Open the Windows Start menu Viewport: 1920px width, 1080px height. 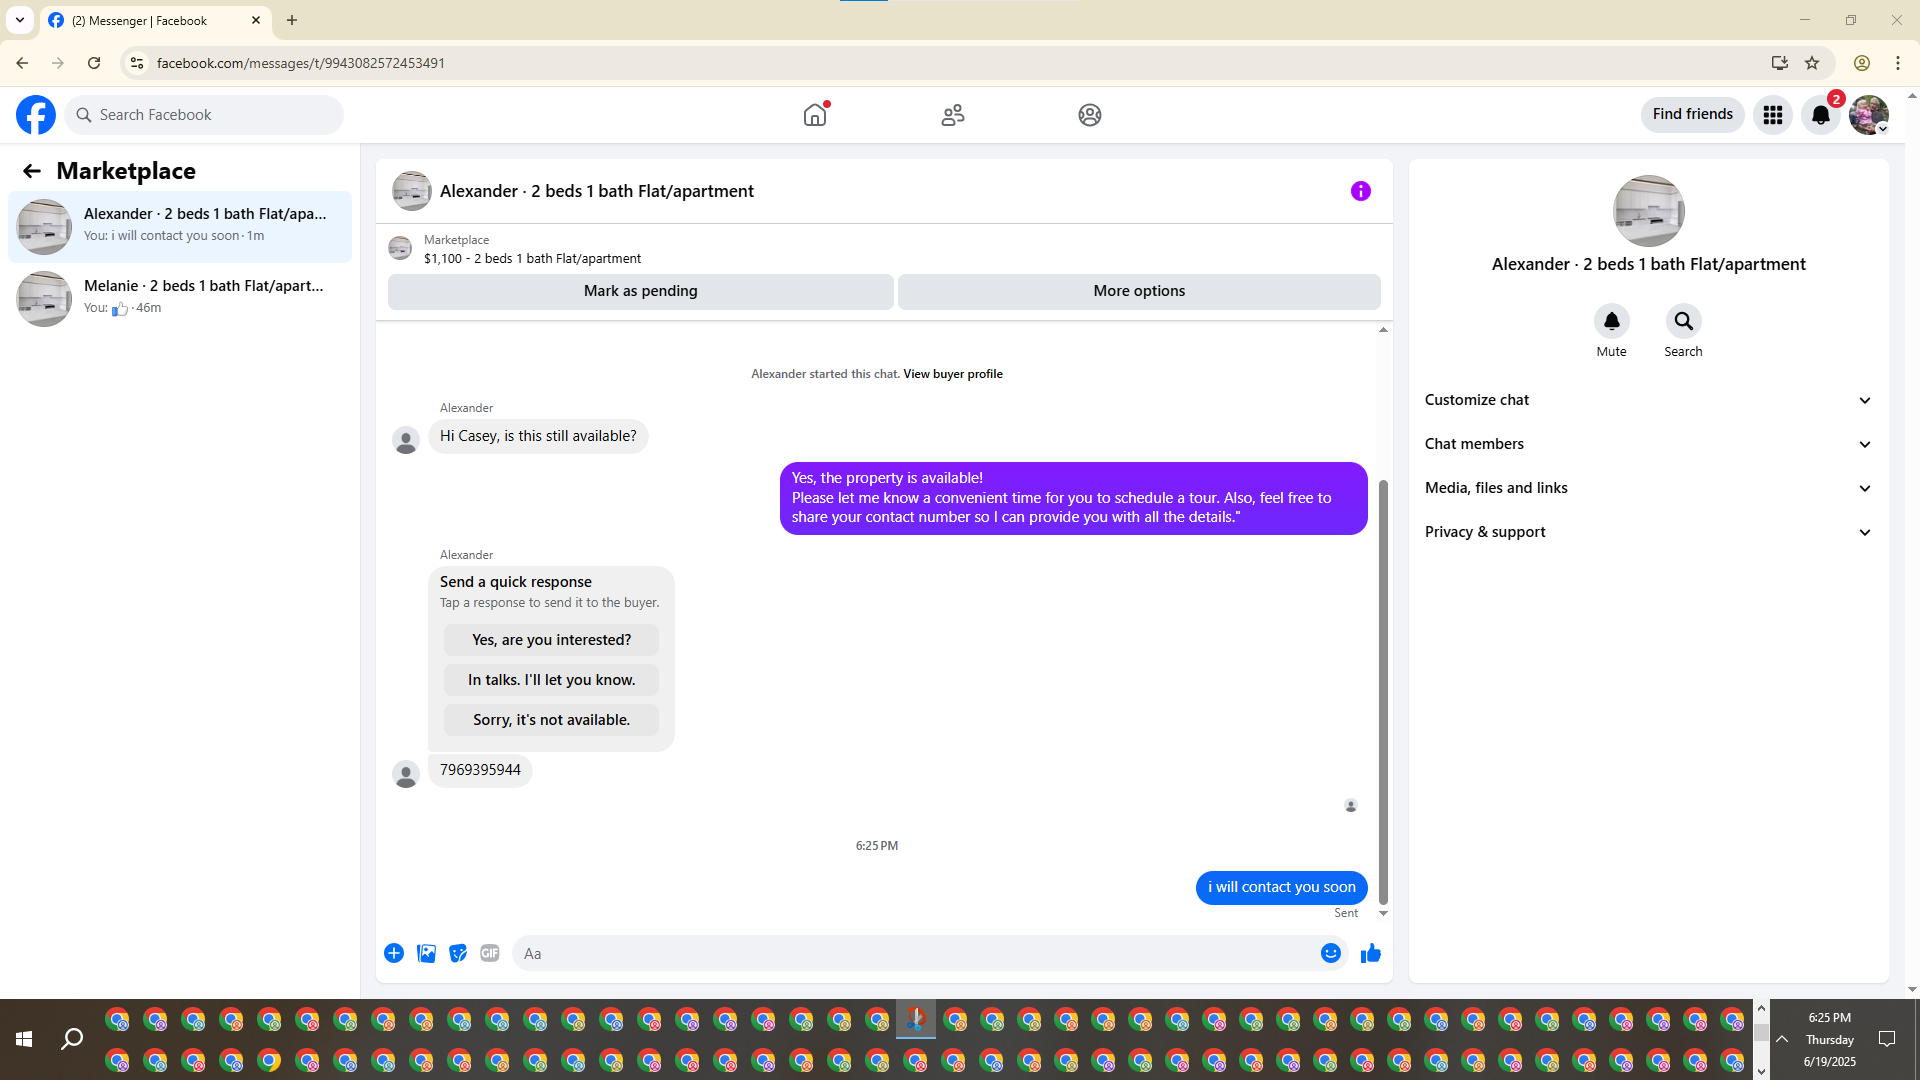coord(24,1040)
